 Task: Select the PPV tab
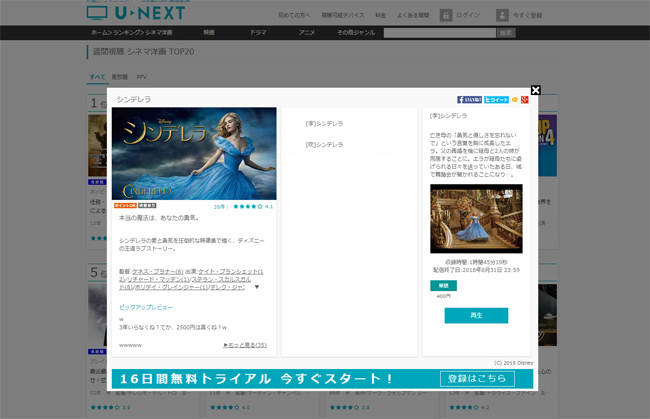(142, 77)
